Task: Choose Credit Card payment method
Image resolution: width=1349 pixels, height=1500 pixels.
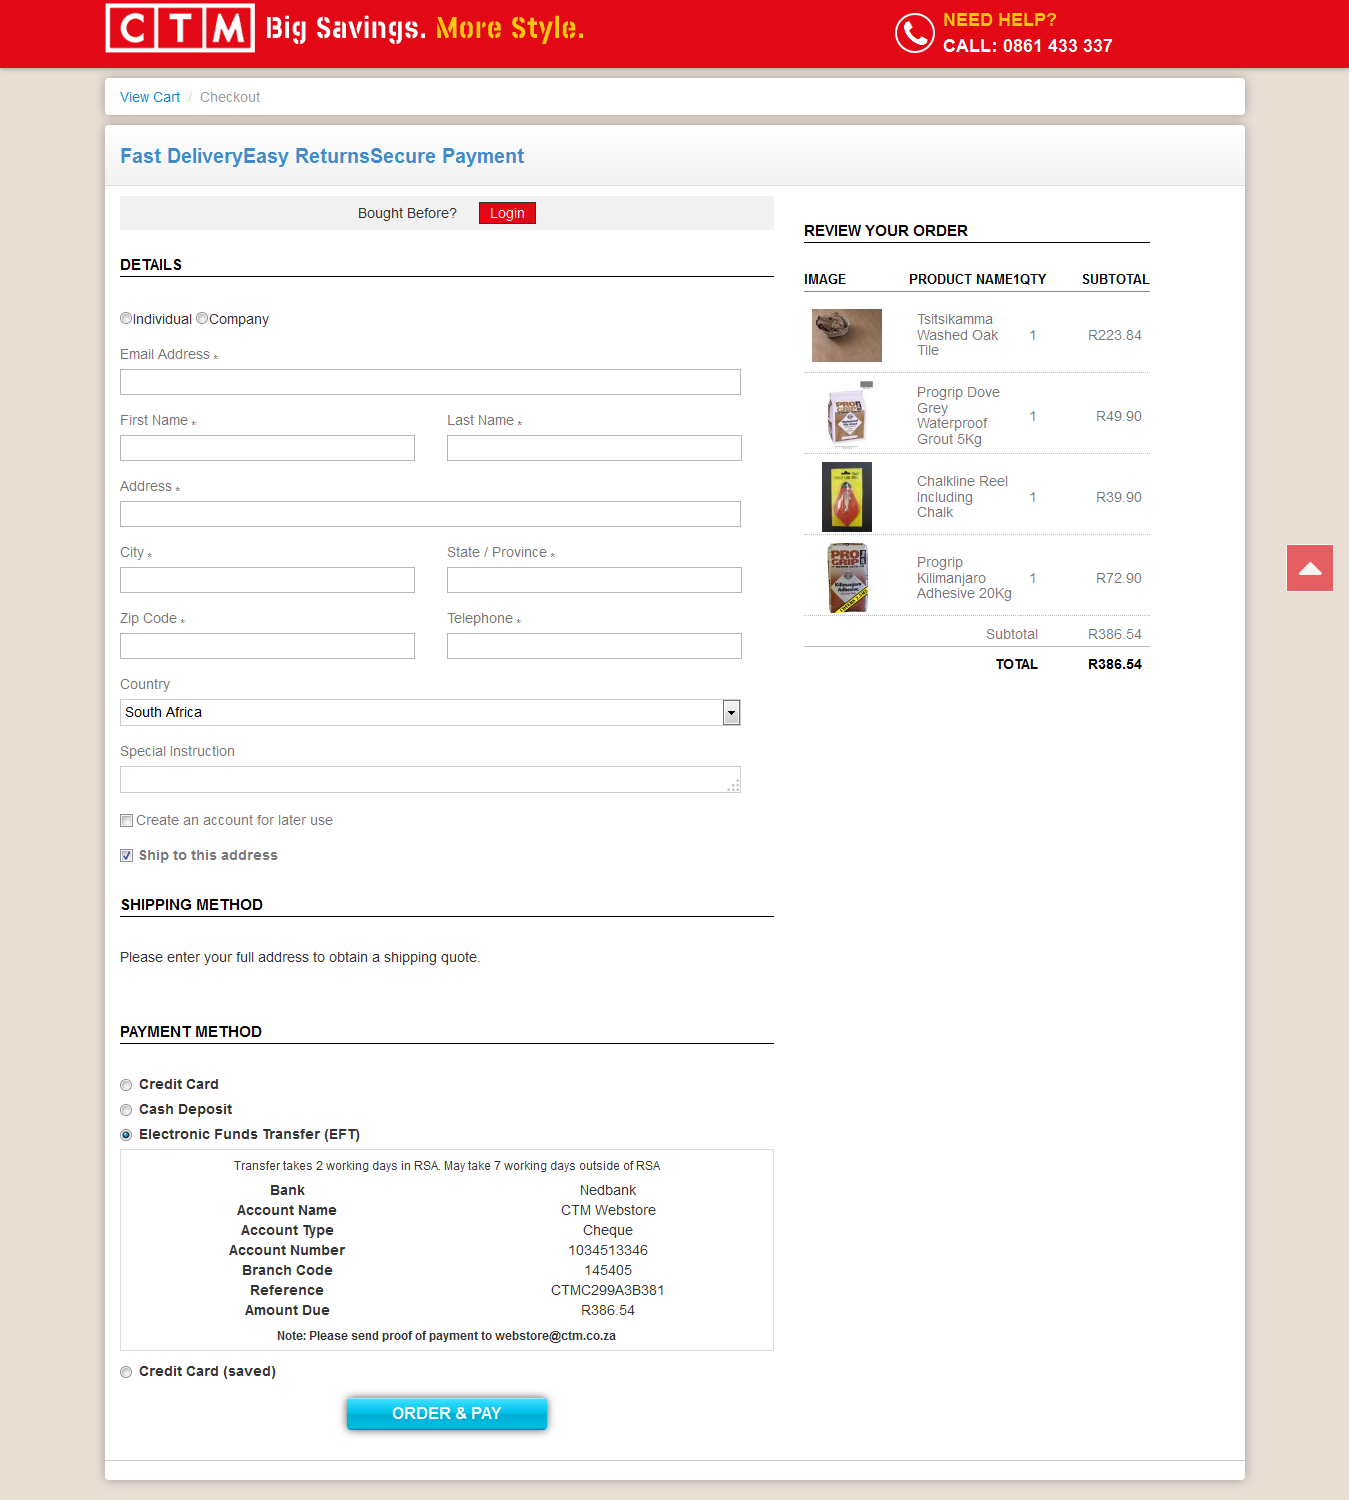Action: click(x=126, y=1085)
